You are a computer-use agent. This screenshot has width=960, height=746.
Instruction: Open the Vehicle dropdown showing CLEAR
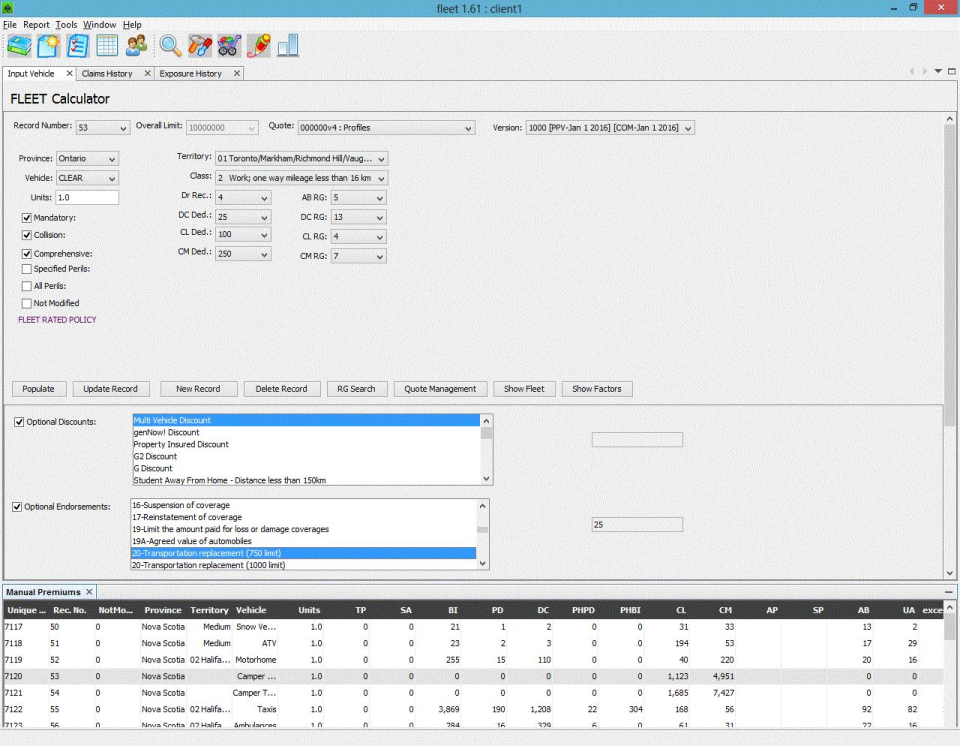click(87, 178)
